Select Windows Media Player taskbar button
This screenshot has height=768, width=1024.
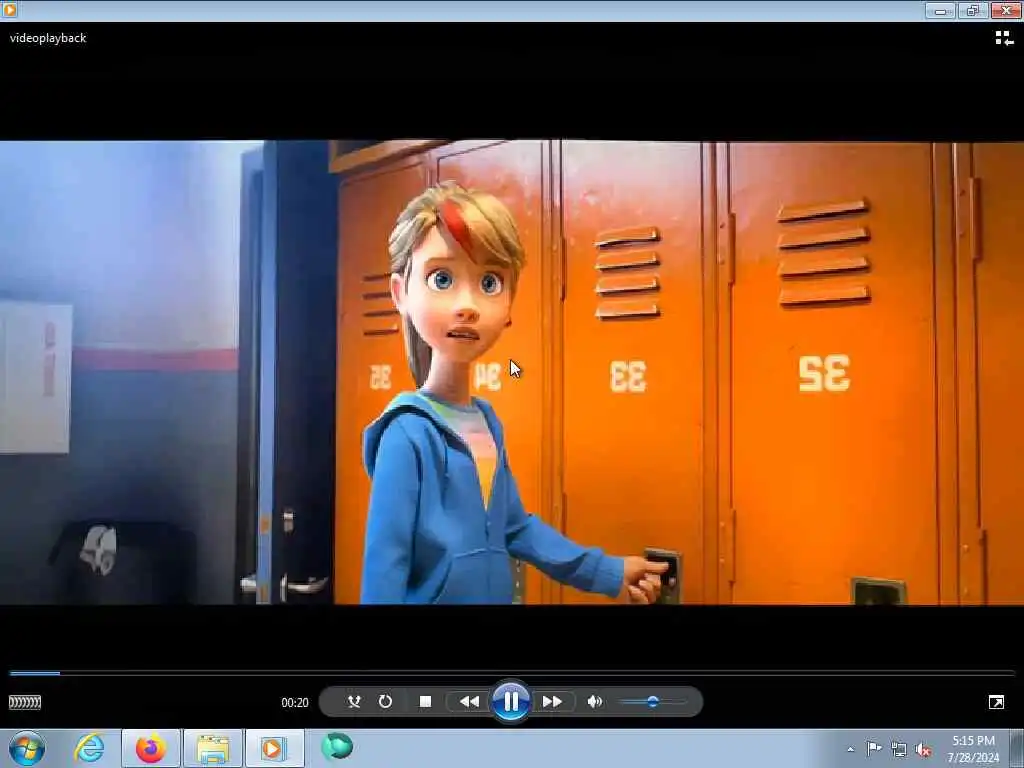click(274, 748)
